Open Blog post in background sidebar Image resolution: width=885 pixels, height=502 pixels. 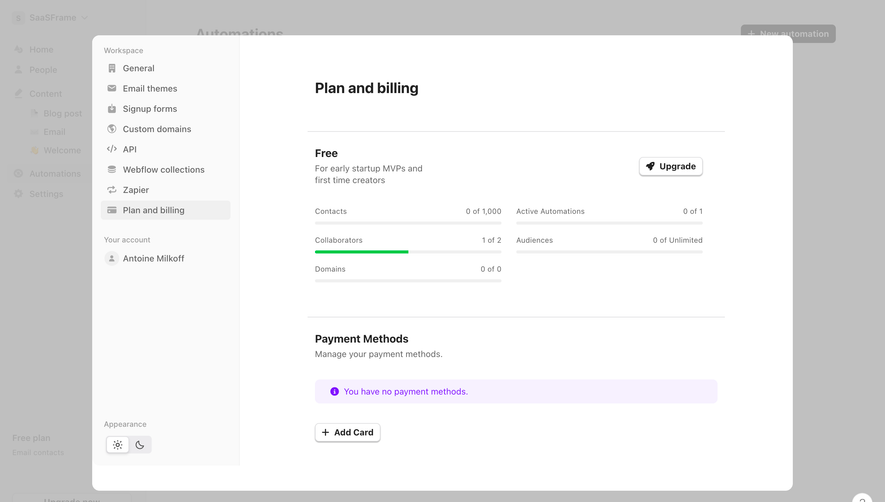point(63,114)
